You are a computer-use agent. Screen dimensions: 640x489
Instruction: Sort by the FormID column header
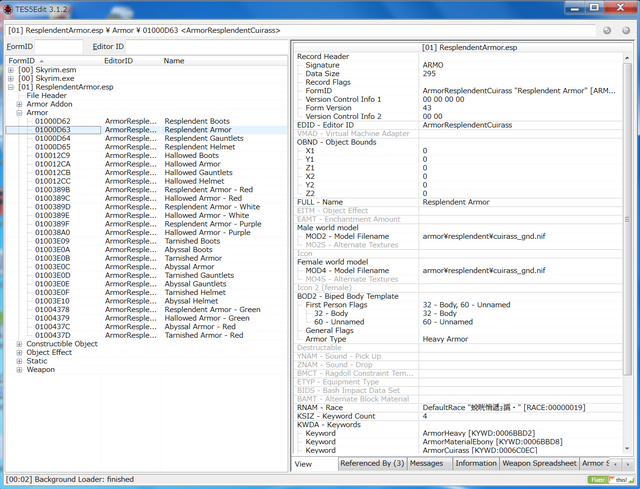point(53,61)
